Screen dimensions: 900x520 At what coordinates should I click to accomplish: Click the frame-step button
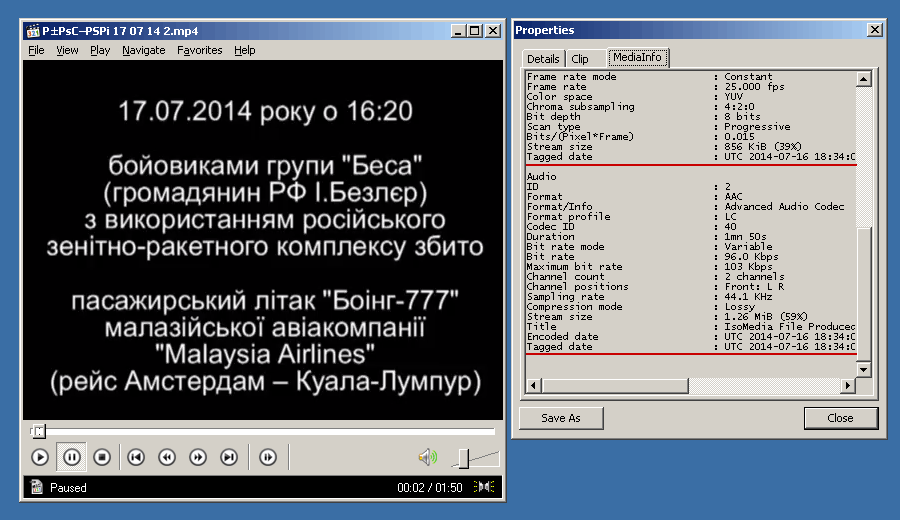(268, 457)
